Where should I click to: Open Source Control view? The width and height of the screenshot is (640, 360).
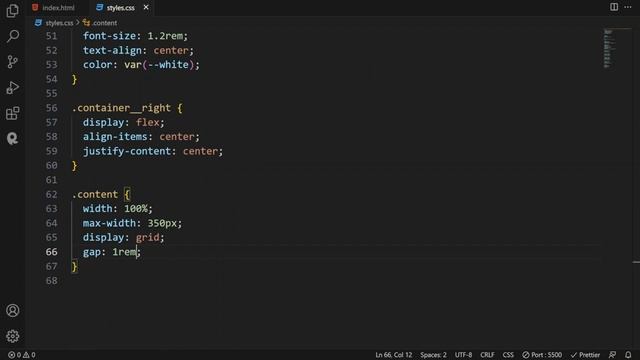pyautogui.click(x=13, y=62)
